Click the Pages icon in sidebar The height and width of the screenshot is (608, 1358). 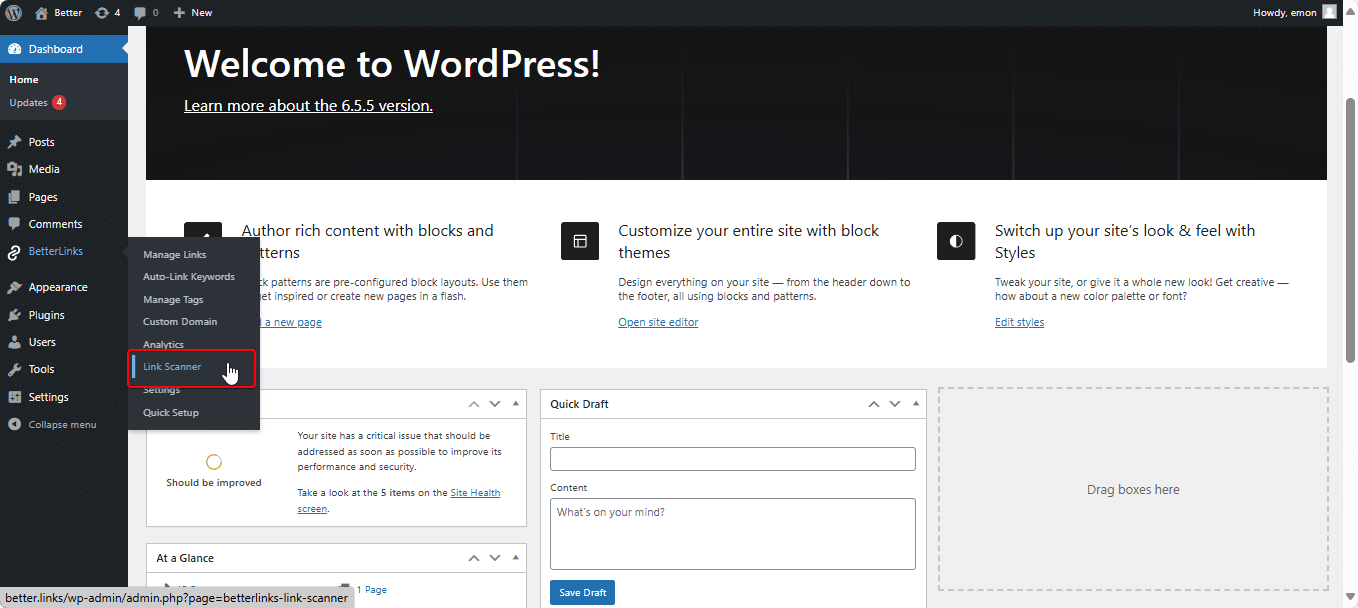pos(16,196)
